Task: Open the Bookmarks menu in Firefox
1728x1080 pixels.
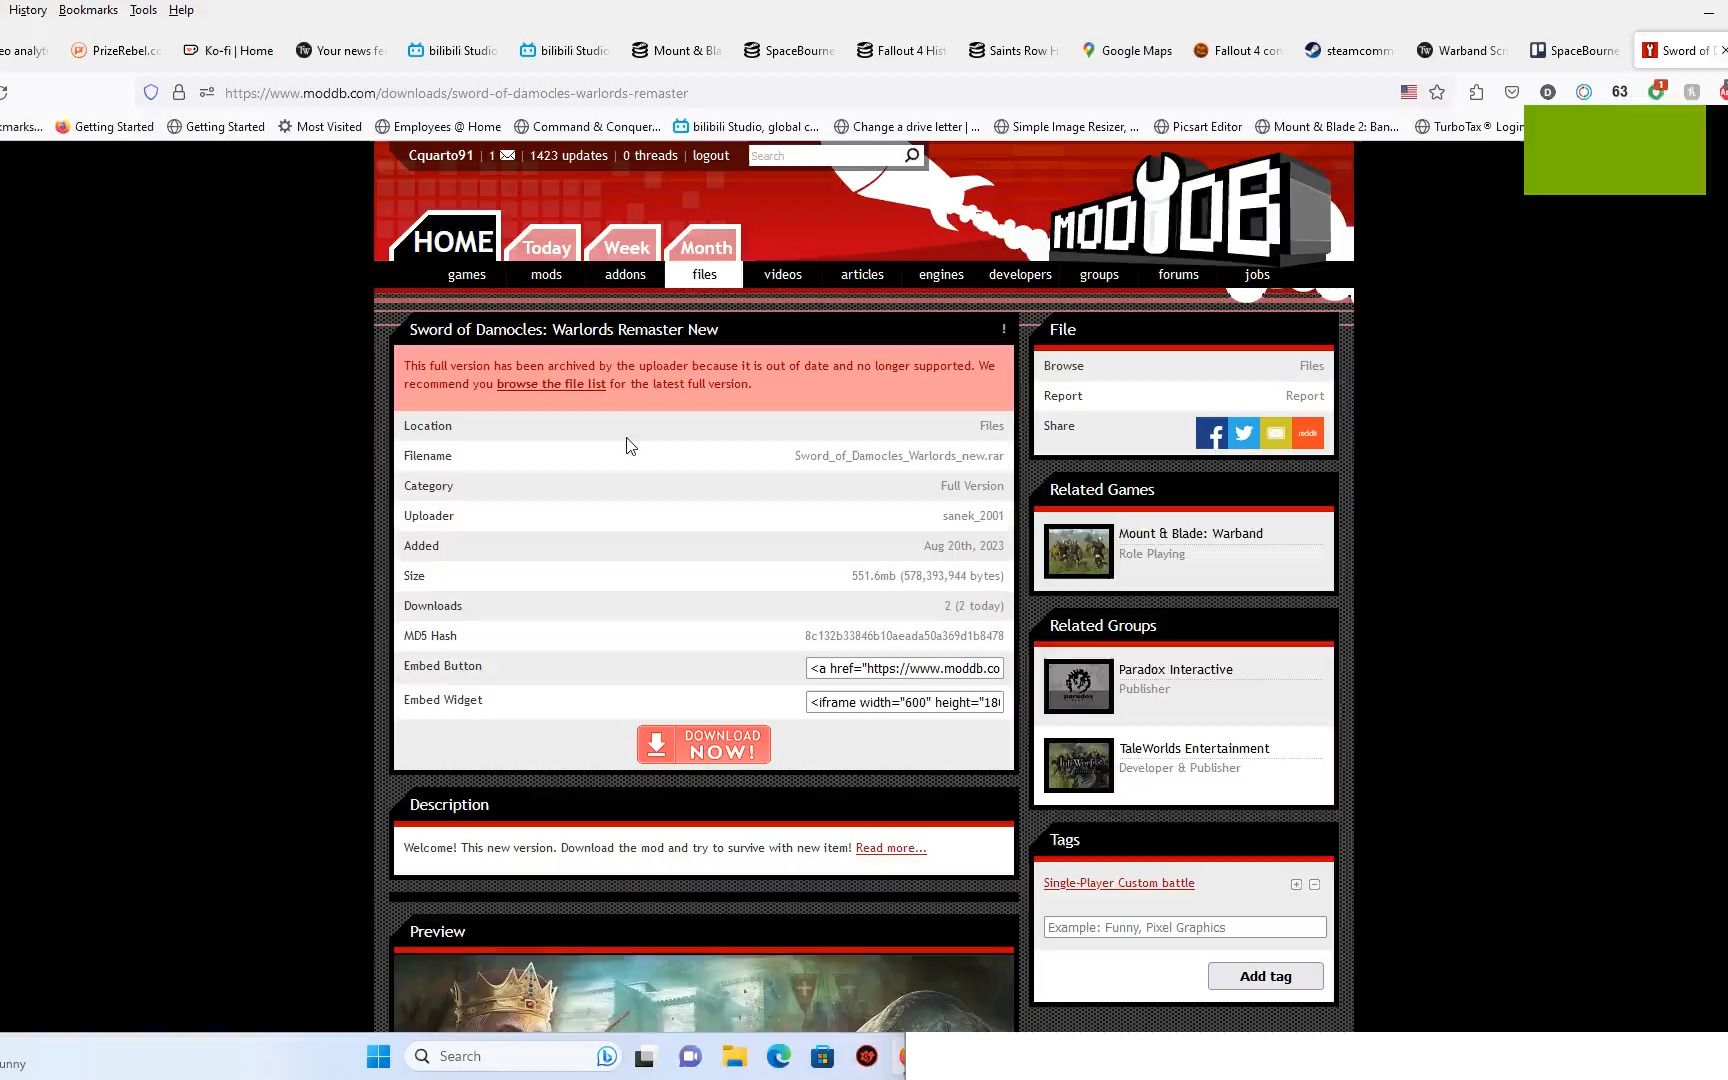Action: pos(88,10)
